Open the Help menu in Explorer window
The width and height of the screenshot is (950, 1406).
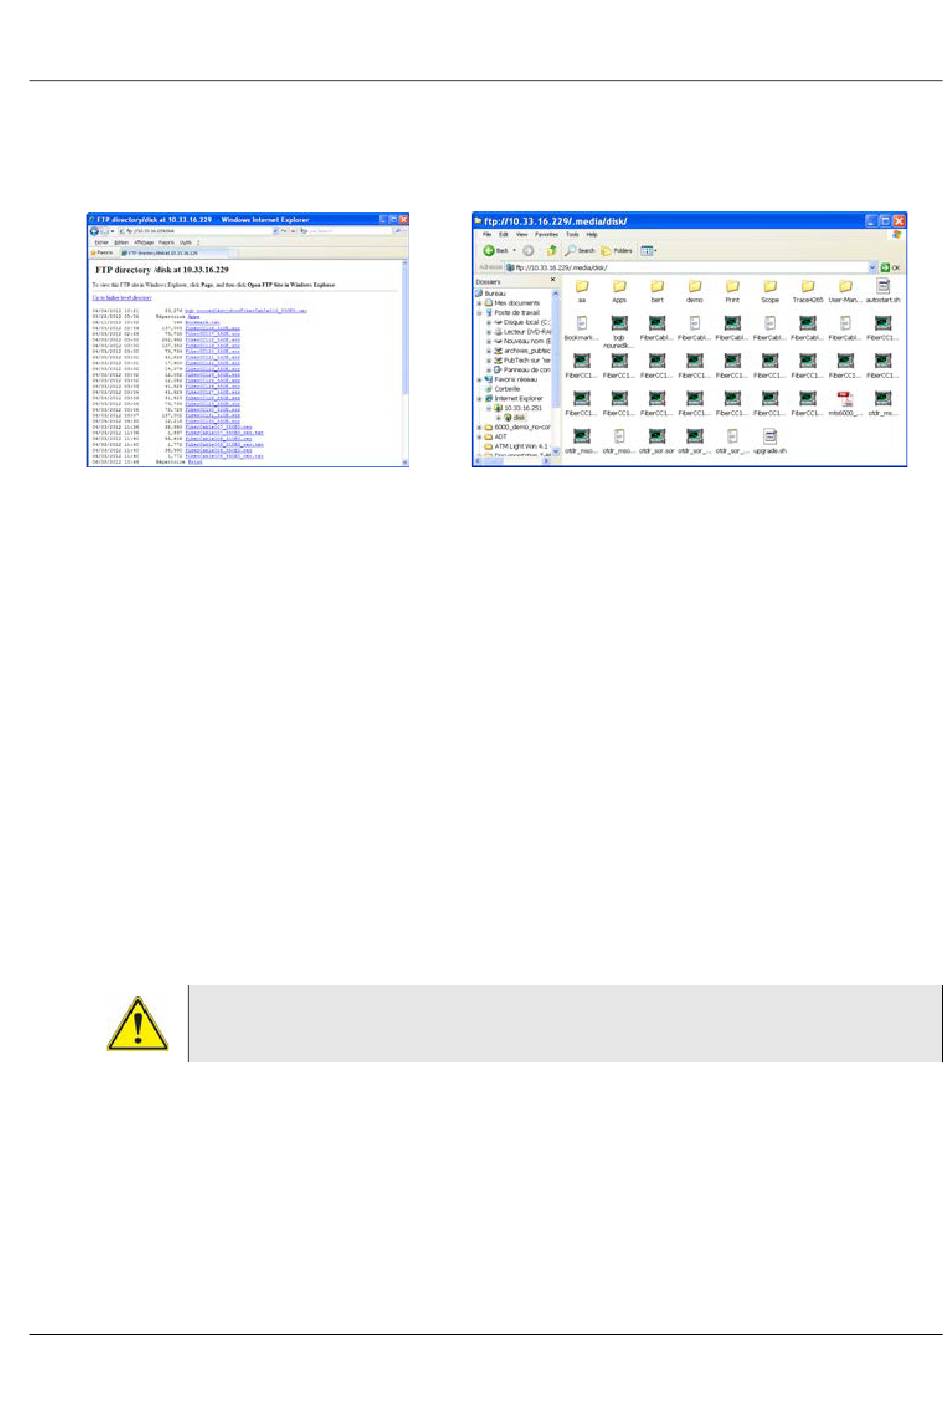point(592,234)
